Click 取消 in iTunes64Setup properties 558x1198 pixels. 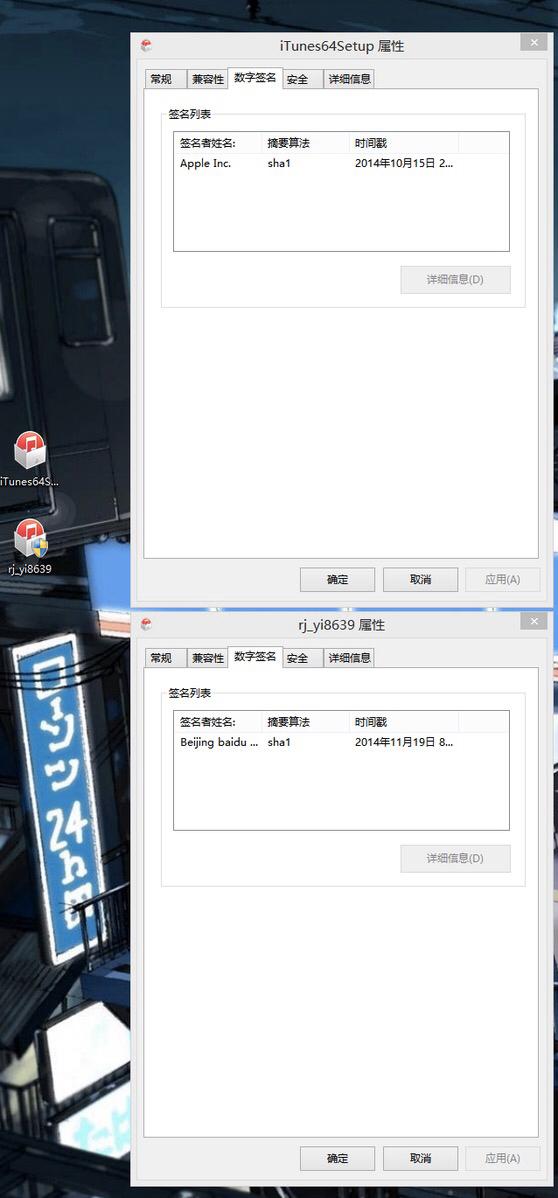[x=420, y=579]
